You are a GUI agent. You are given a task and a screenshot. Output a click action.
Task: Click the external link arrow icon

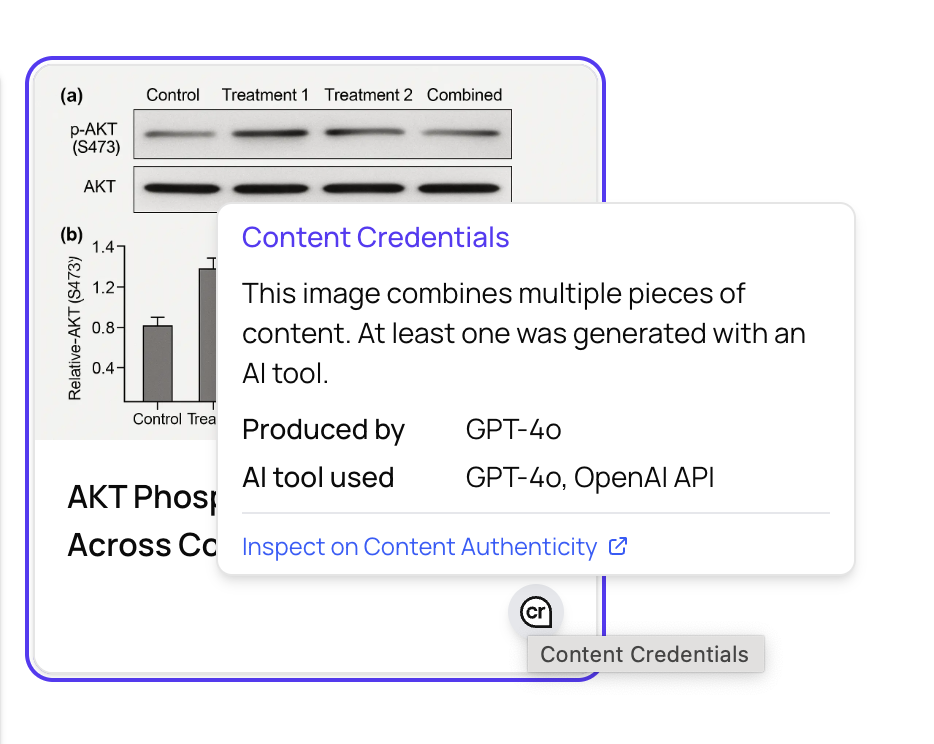(x=618, y=547)
